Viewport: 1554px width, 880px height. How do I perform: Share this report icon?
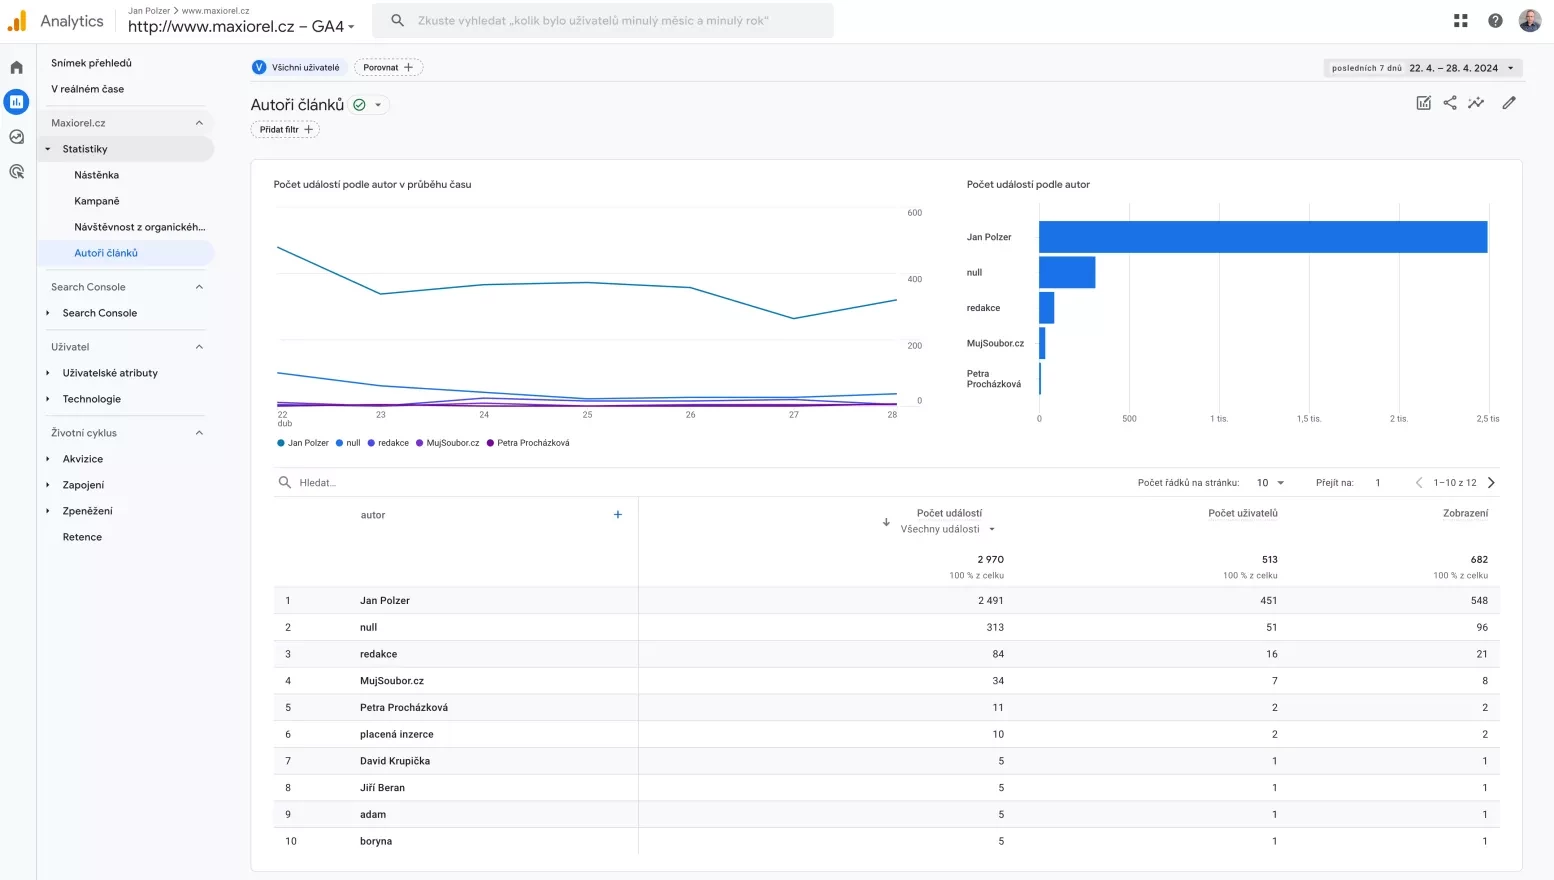1450,103
